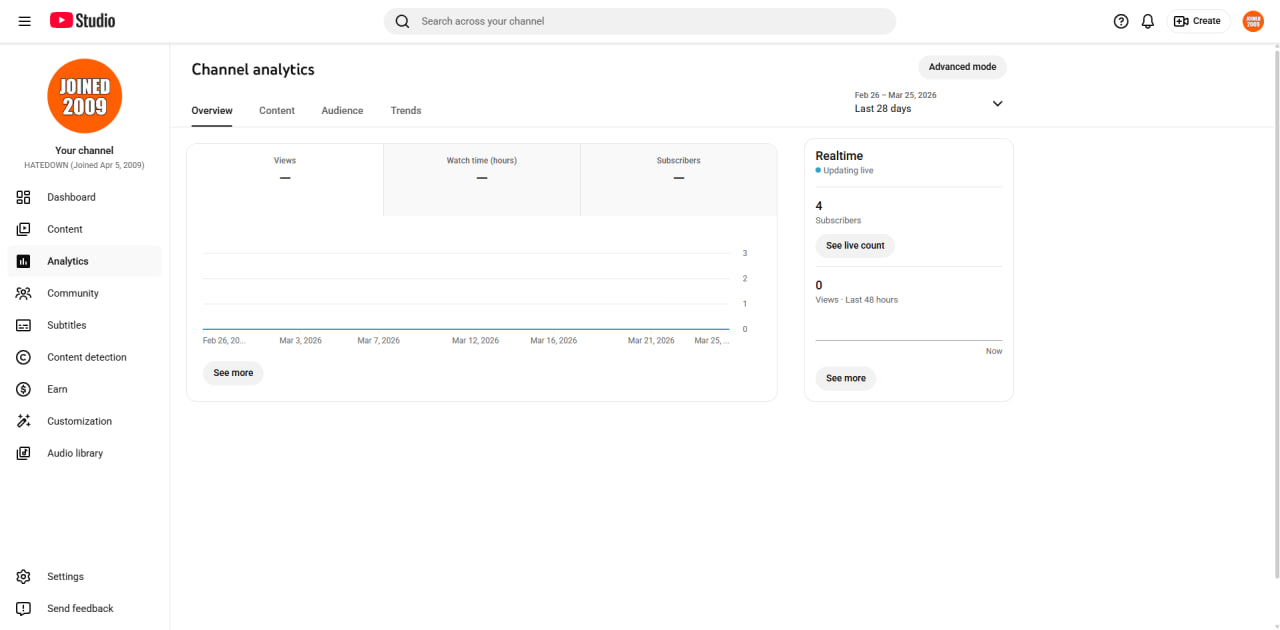This screenshot has height=630, width=1280.
Task: Expand the date range dropdown chevron
Action: coord(997,103)
